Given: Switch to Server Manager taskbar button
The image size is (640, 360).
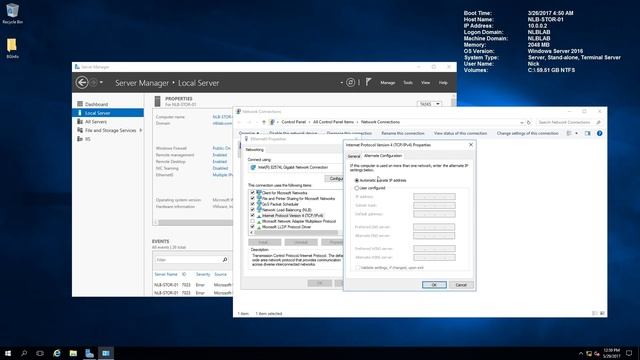Looking at the screenshot, I should click(89, 353).
